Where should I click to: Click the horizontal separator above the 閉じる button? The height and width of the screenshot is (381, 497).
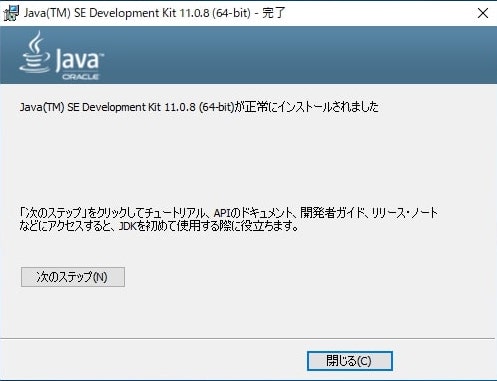click(247, 339)
